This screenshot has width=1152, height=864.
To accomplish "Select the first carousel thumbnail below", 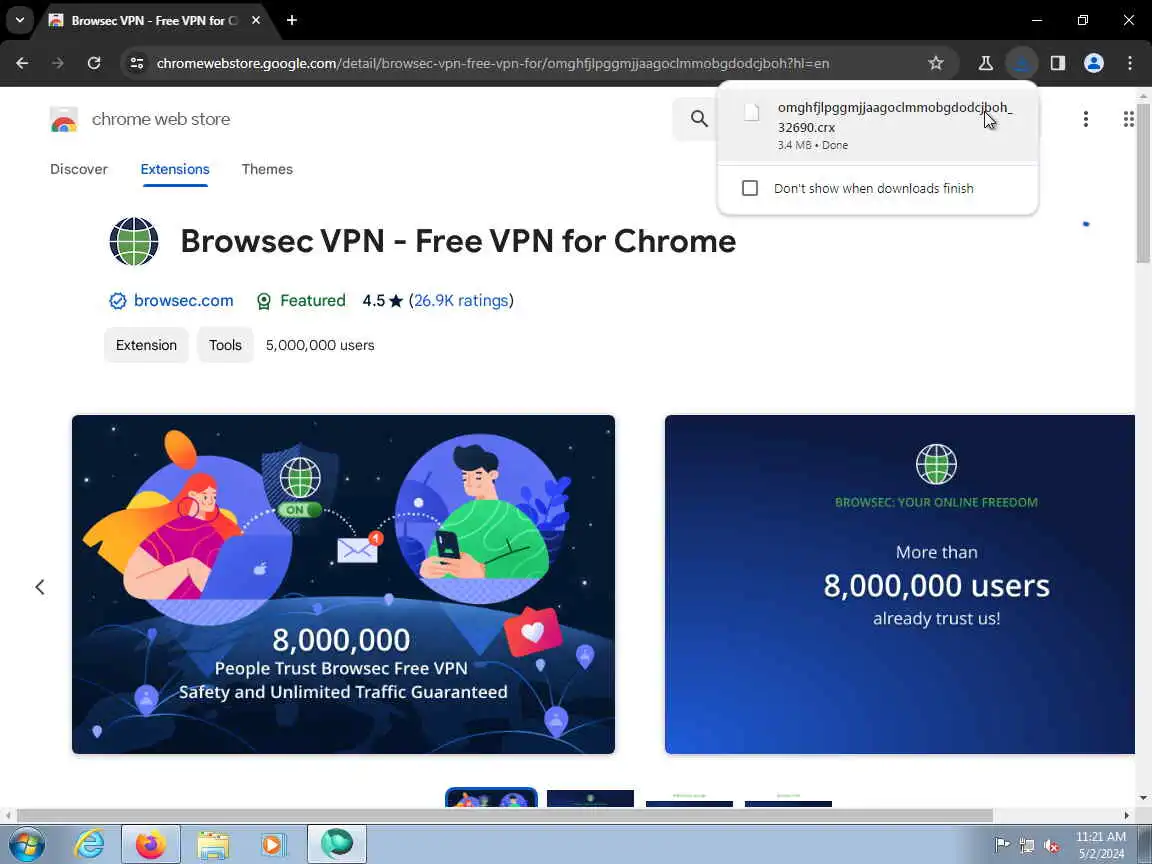I will coord(492,798).
